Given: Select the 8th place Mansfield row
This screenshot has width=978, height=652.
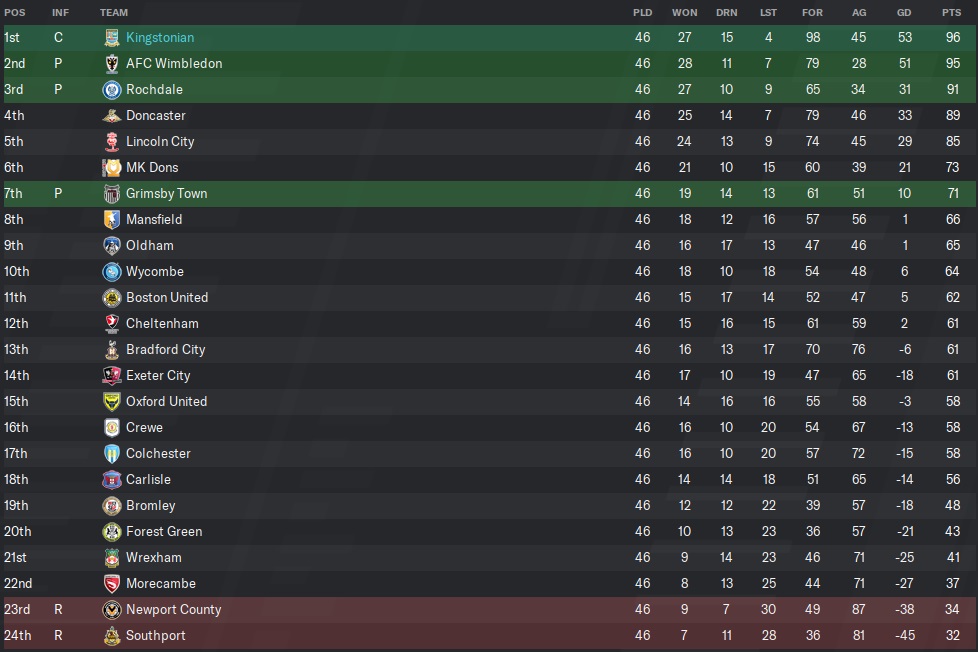Looking at the screenshot, I should (x=400, y=220).
